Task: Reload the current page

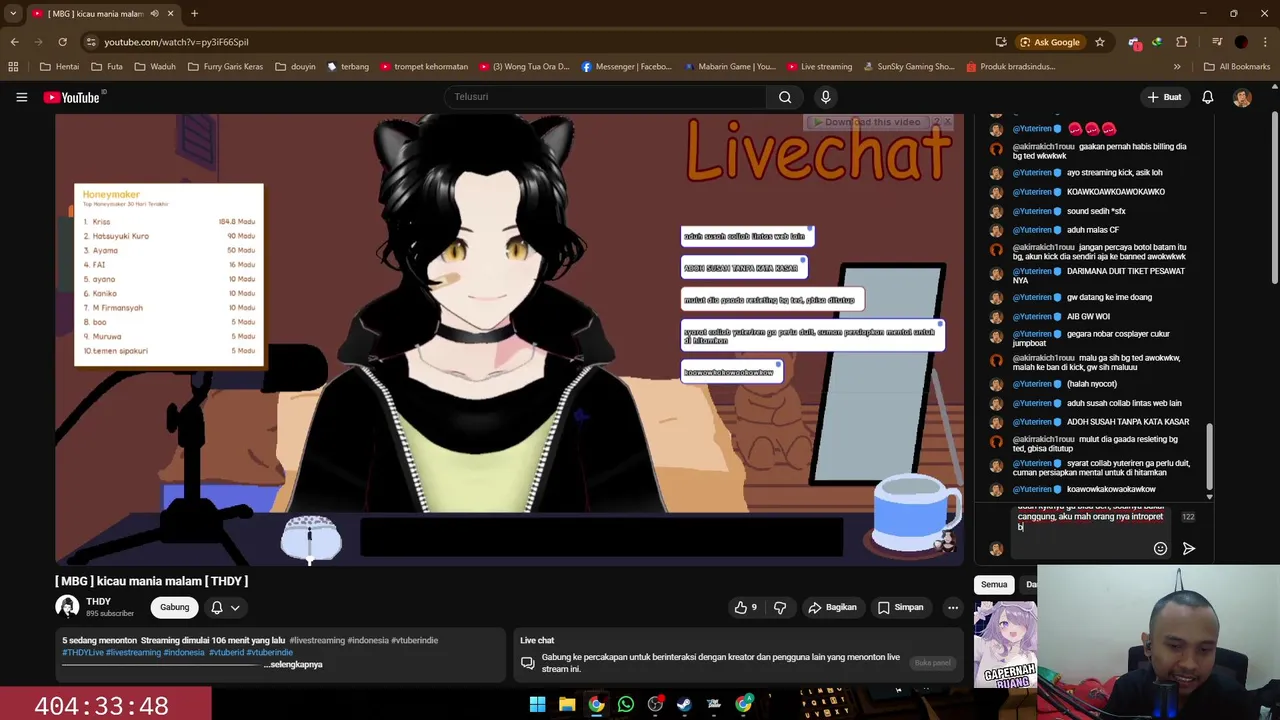Action: tap(62, 42)
